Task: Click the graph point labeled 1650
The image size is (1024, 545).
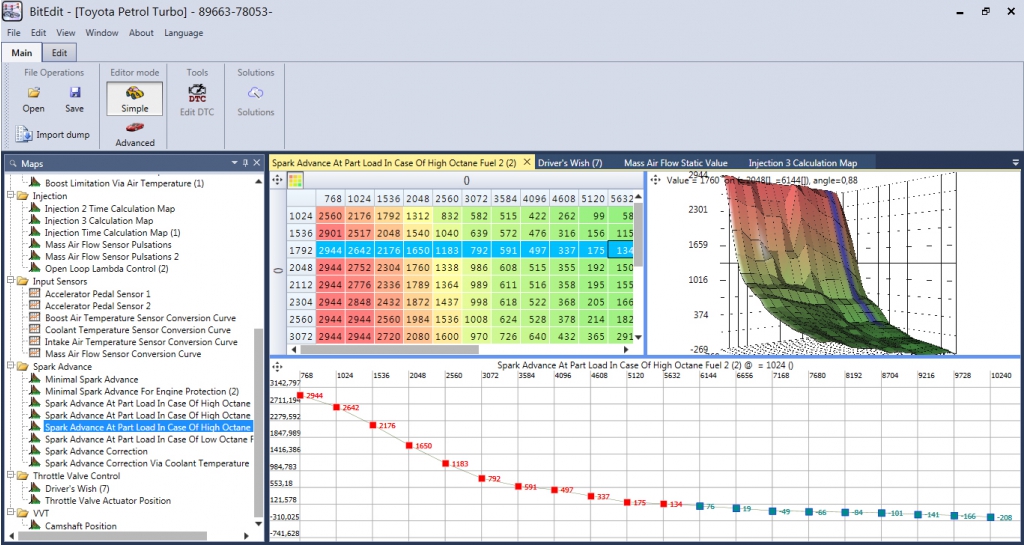Action: point(409,446)
